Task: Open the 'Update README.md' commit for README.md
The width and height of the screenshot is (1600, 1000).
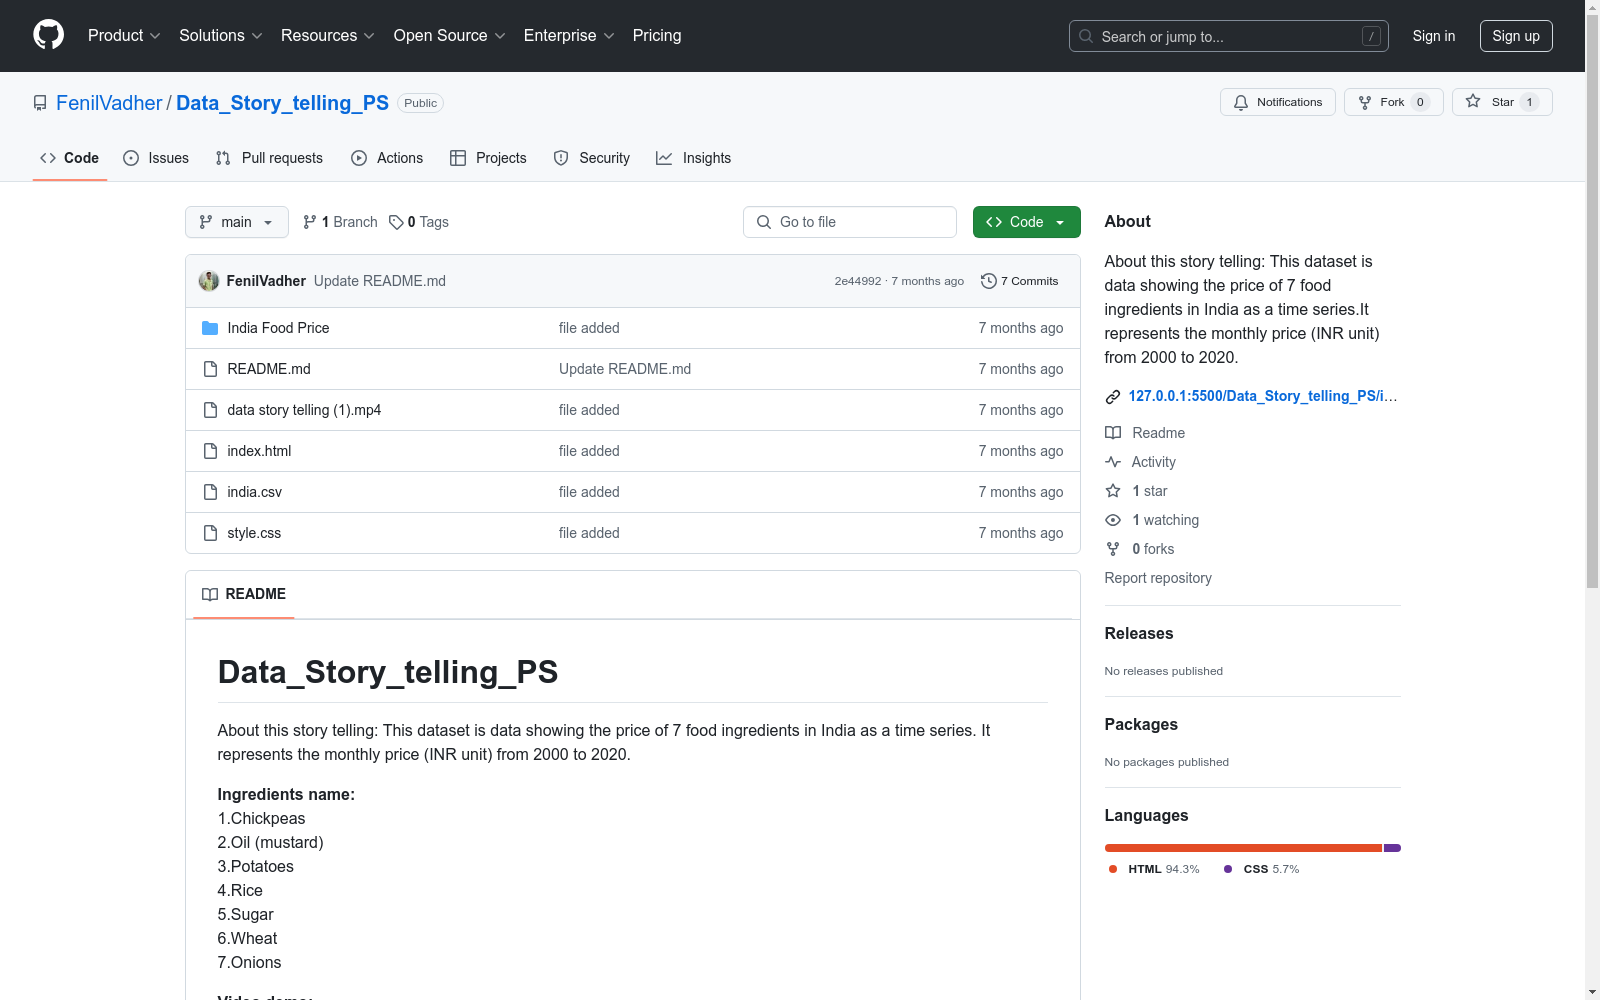Action: (x=625, y=369)
